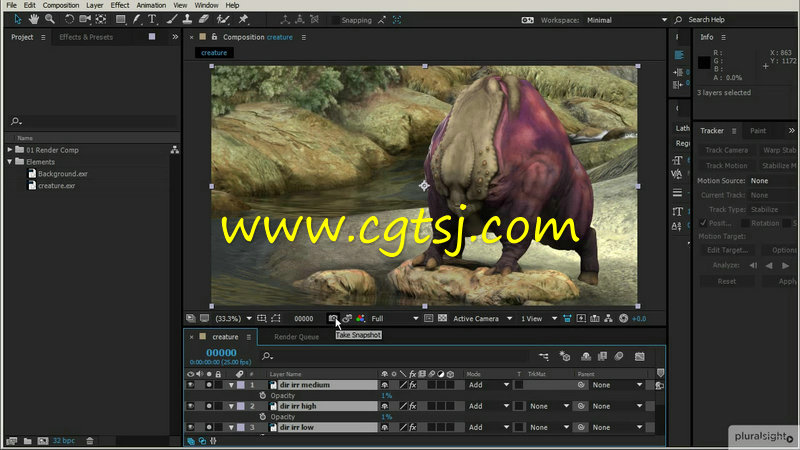Click the Edit Target button
This screenshot has height=450, width=800.
click(x=727, y=250)
